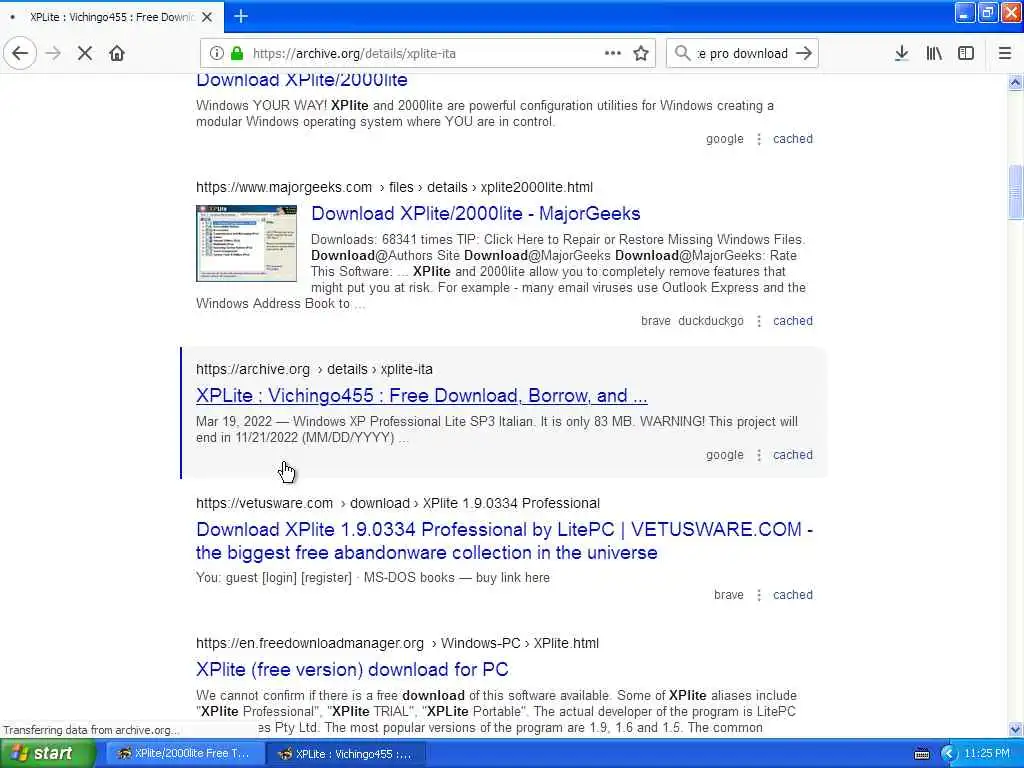Open the Windows Start menu
Viewport: 1024px width, 768px height.
pyautogui.click(x=46, y=754)
